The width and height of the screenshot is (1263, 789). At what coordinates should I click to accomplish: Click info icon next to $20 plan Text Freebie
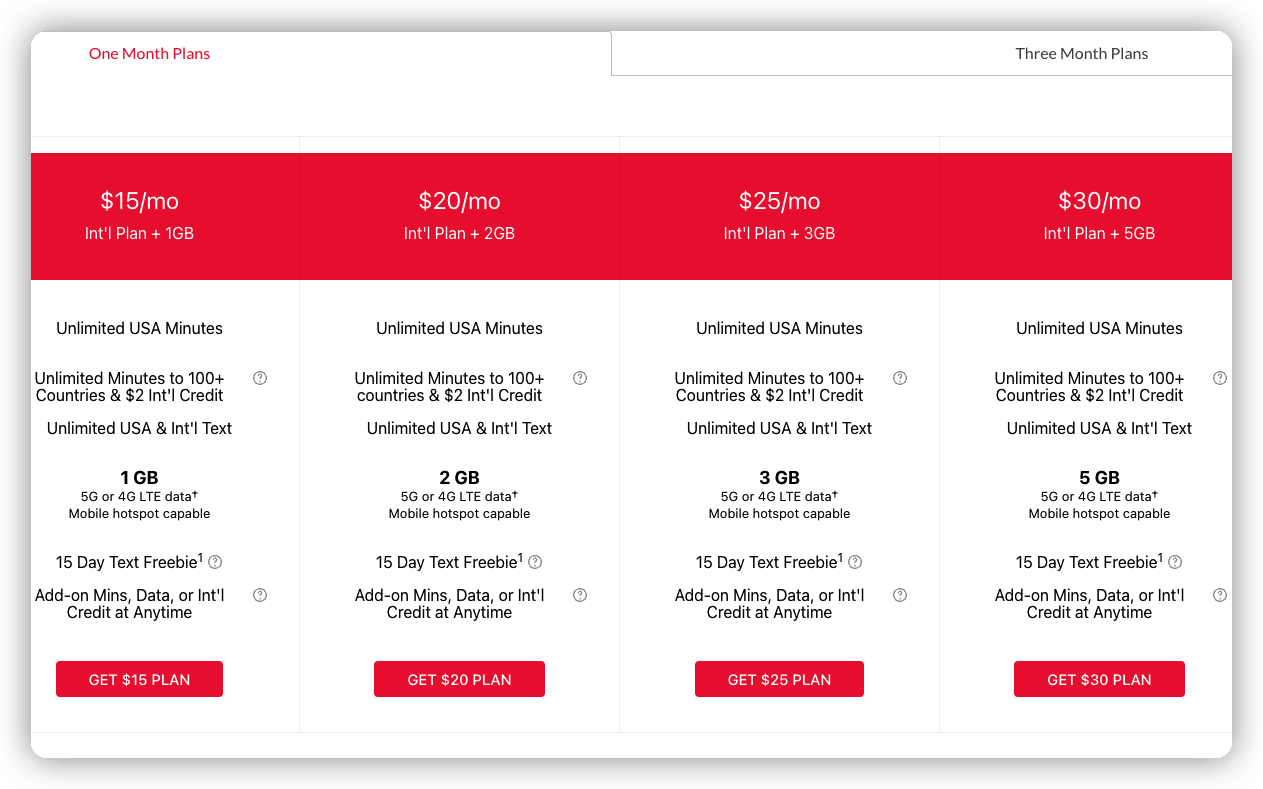535,562
